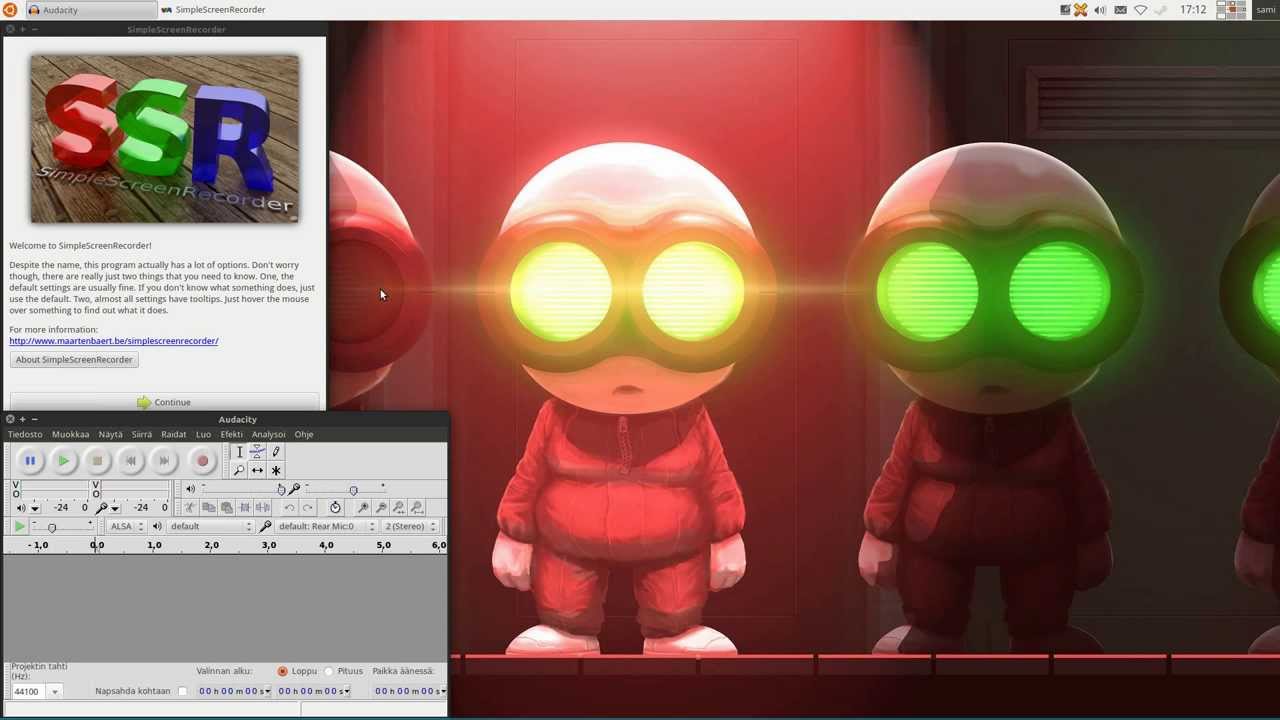Open the Muokkaa menu
This screenshot has height=720, width=1280.
[x=70, y=434]
